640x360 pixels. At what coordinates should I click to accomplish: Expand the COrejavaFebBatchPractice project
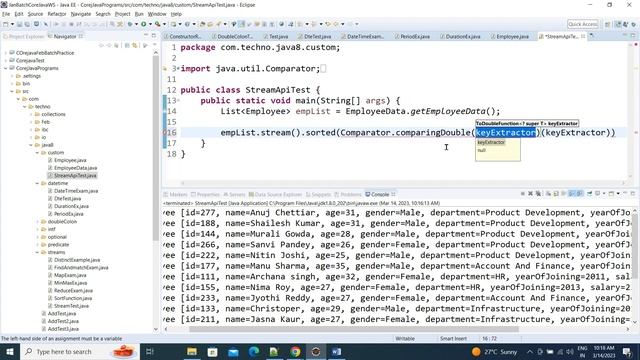(6, 53)
